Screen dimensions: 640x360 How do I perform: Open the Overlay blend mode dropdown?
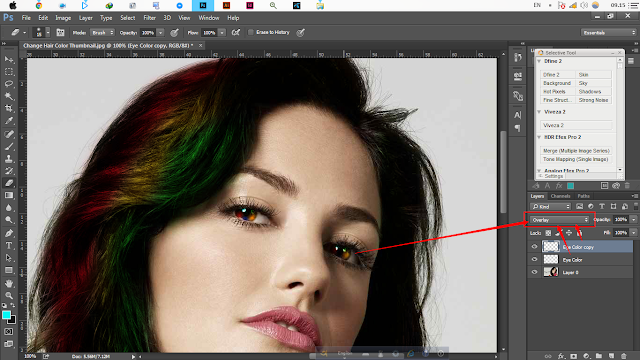coord(559,220)
